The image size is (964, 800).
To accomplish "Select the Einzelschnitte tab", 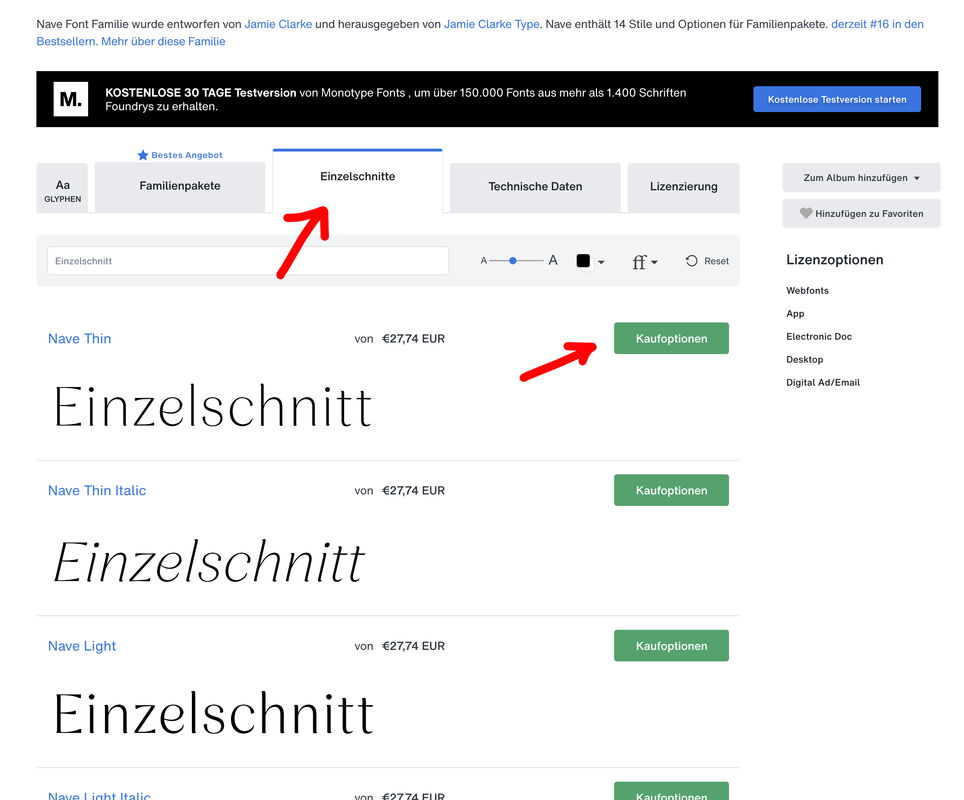I will pos(357,180).
